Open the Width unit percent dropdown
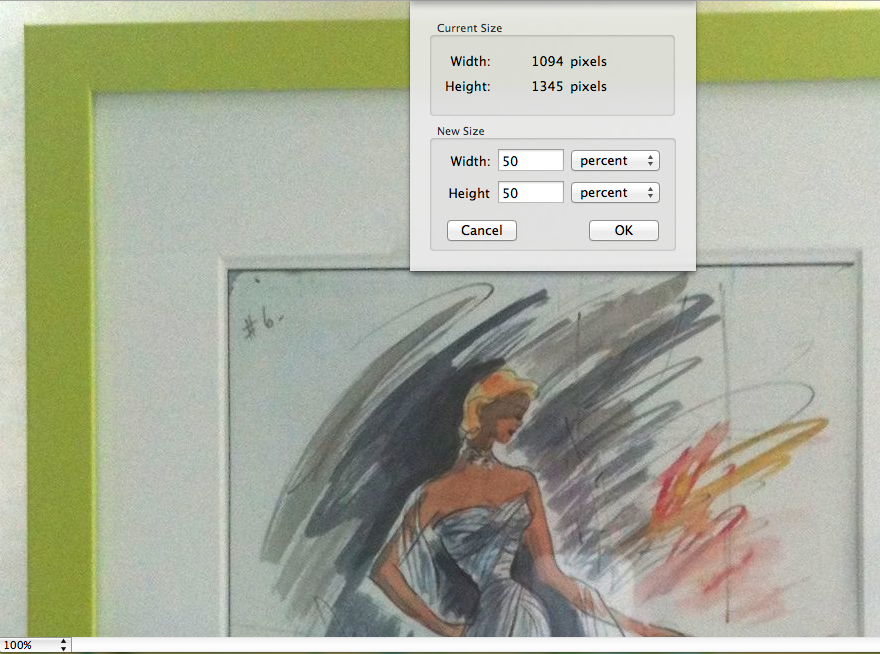This screenshot has width=880, height=654. coord(615,161)
